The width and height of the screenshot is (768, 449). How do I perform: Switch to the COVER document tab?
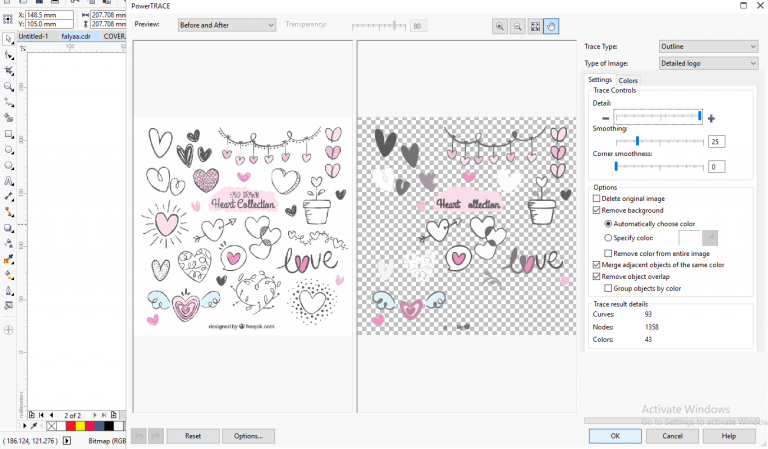(x=114, y=36)
